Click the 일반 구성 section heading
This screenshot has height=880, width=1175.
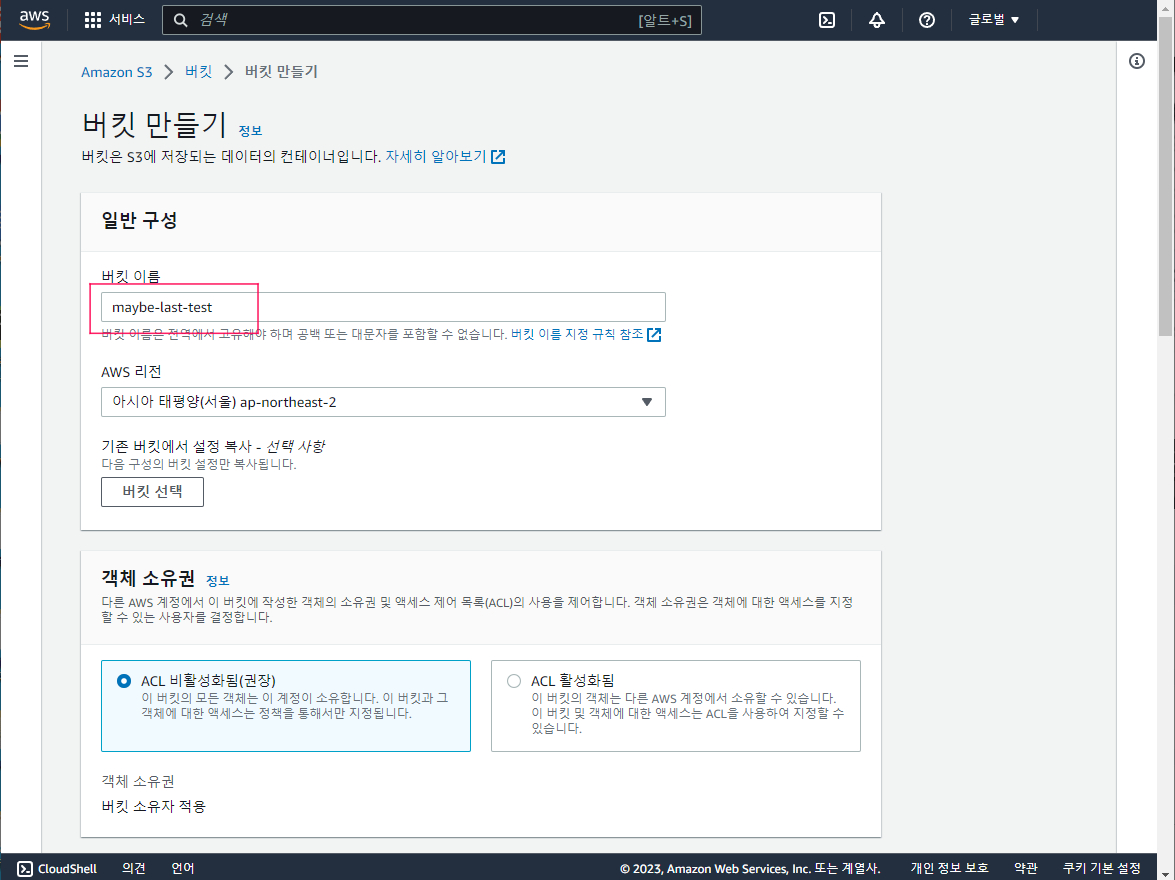(139, 220)
